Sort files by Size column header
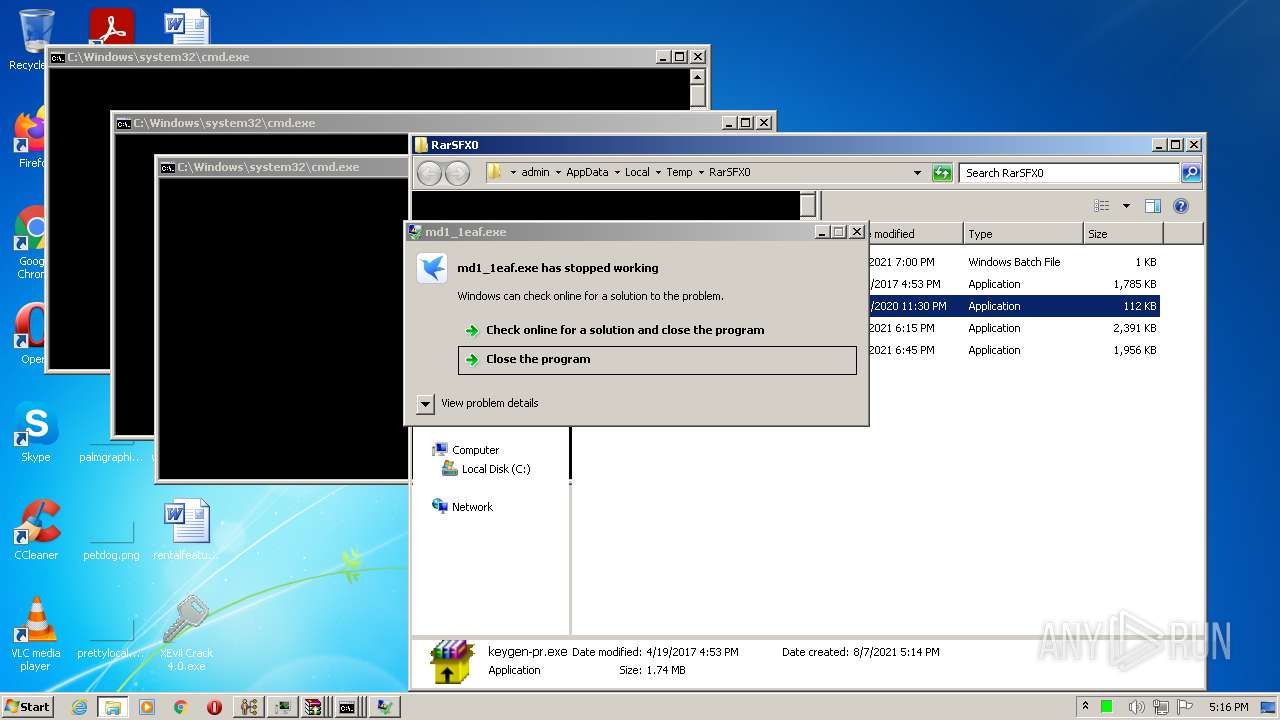The height and width of the screenshot is (720, 1280). point(1123,234)
